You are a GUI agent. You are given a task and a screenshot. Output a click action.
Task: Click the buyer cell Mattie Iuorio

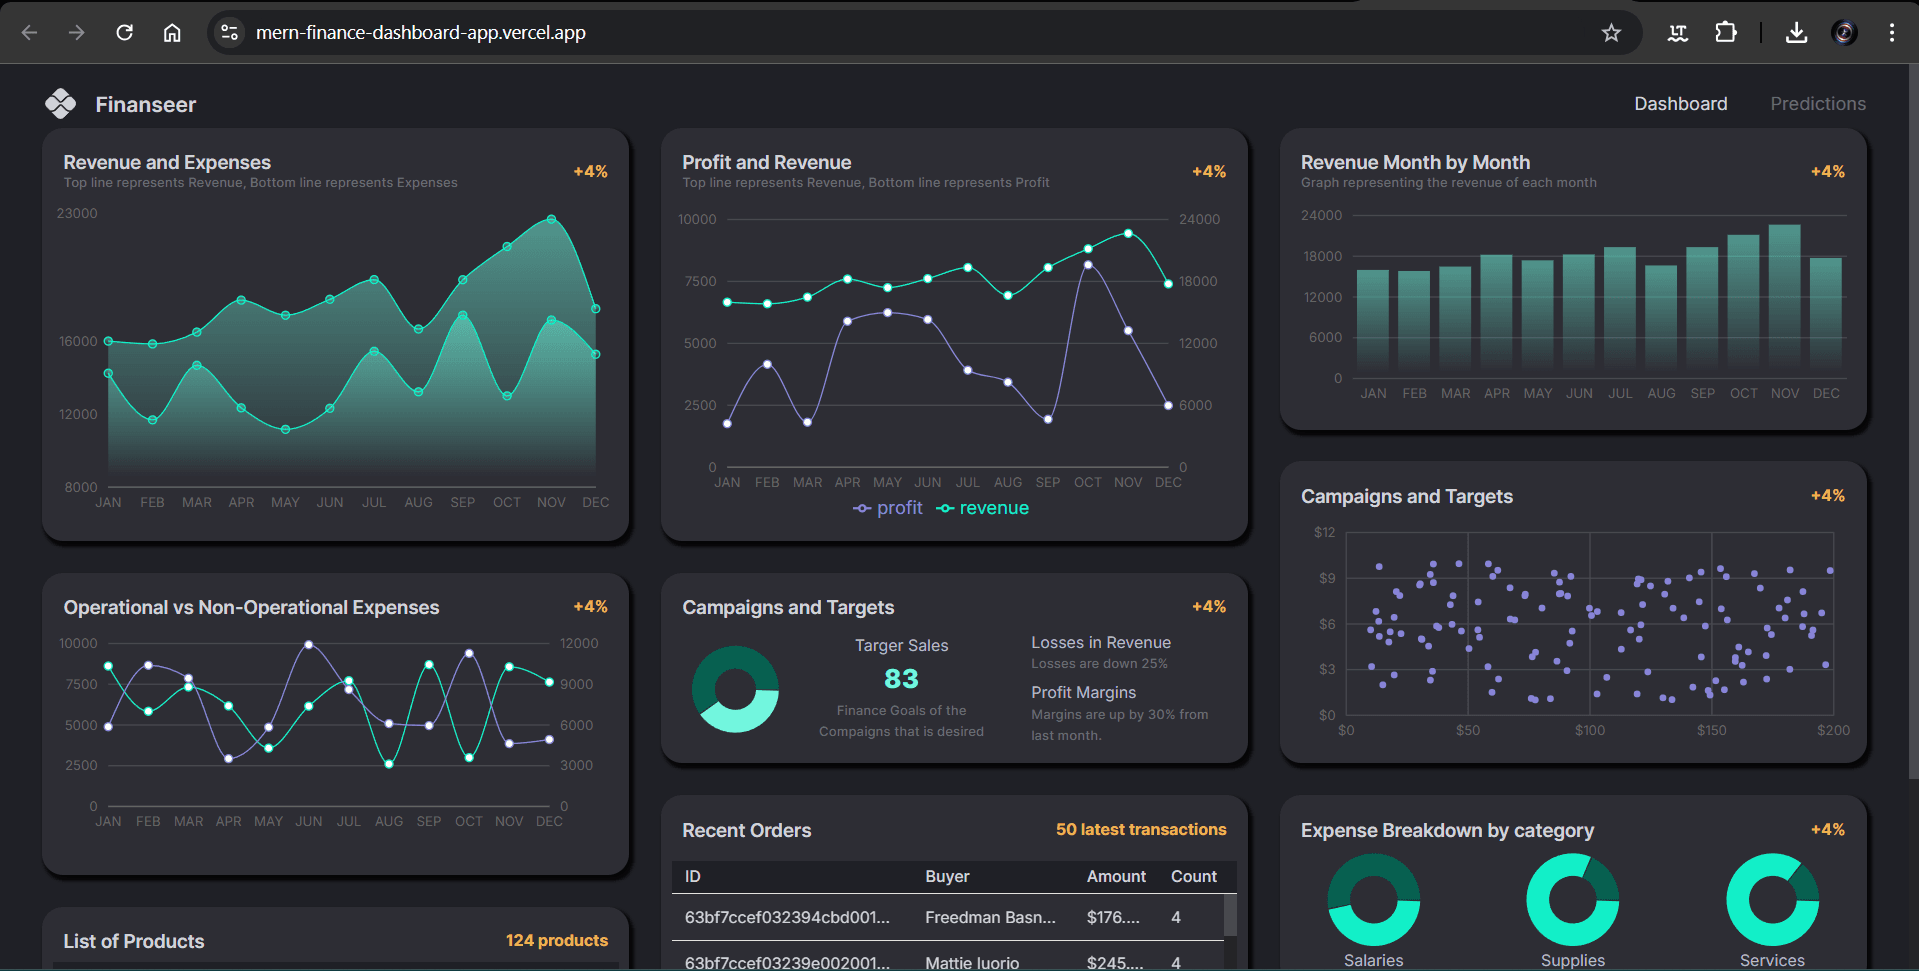972,962
